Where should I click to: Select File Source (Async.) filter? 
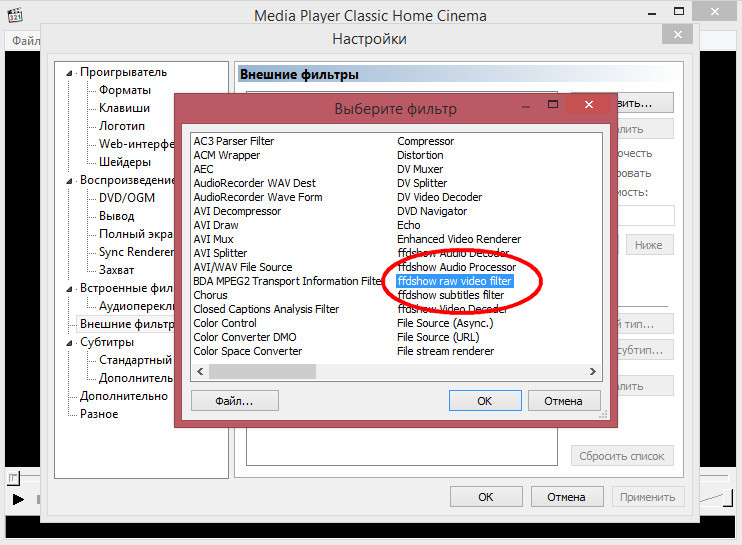tap(445, 323)
